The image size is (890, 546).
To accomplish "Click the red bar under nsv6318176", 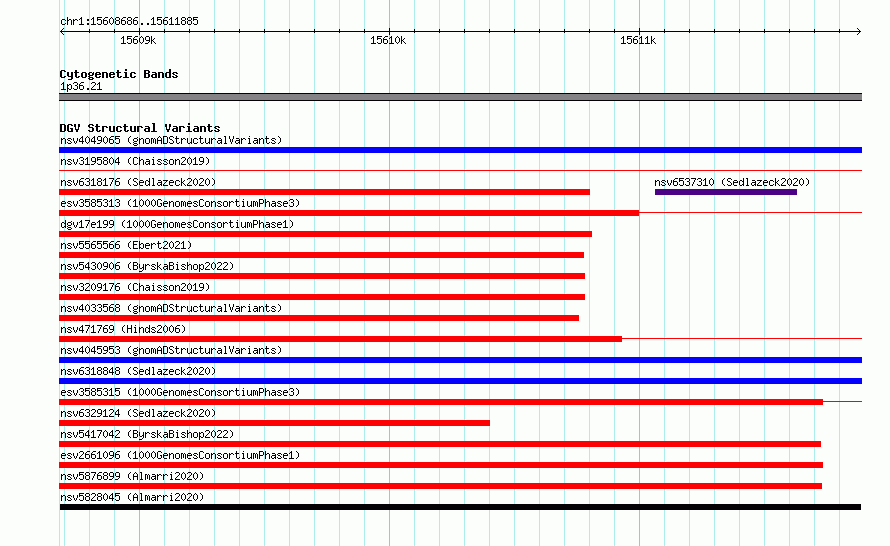I will [324, 192].
